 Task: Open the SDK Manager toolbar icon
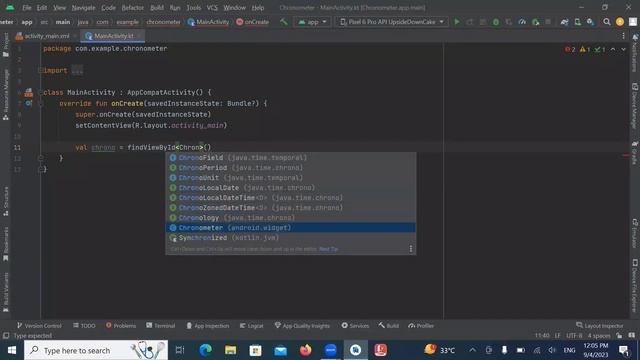click(x=590, y=22)
